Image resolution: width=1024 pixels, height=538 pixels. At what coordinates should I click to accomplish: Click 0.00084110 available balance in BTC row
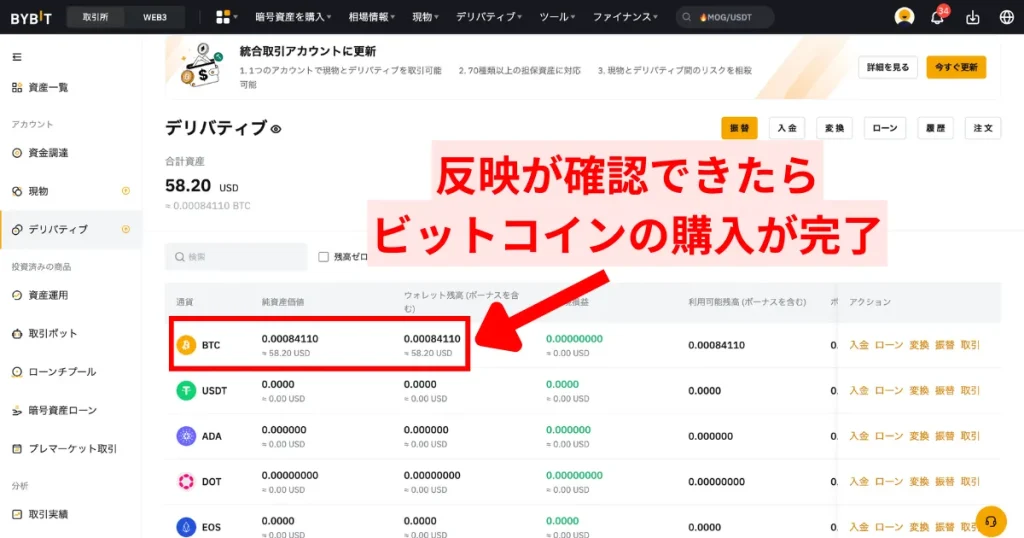click(x=716, y=345)
